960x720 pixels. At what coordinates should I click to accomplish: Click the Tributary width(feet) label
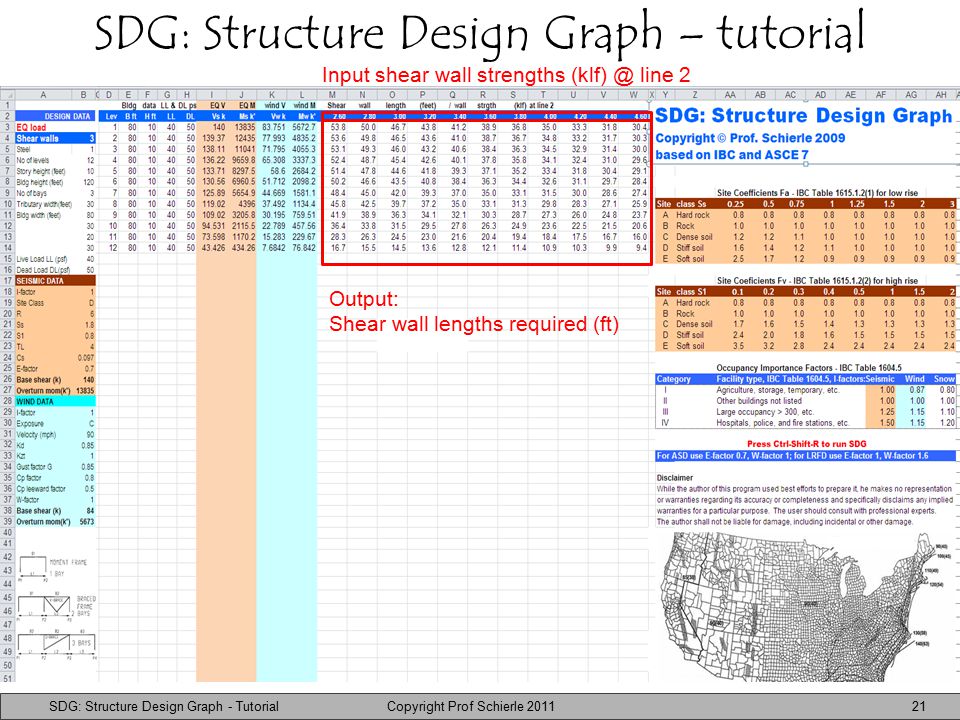pyautogui.click(x=43, y=204)
